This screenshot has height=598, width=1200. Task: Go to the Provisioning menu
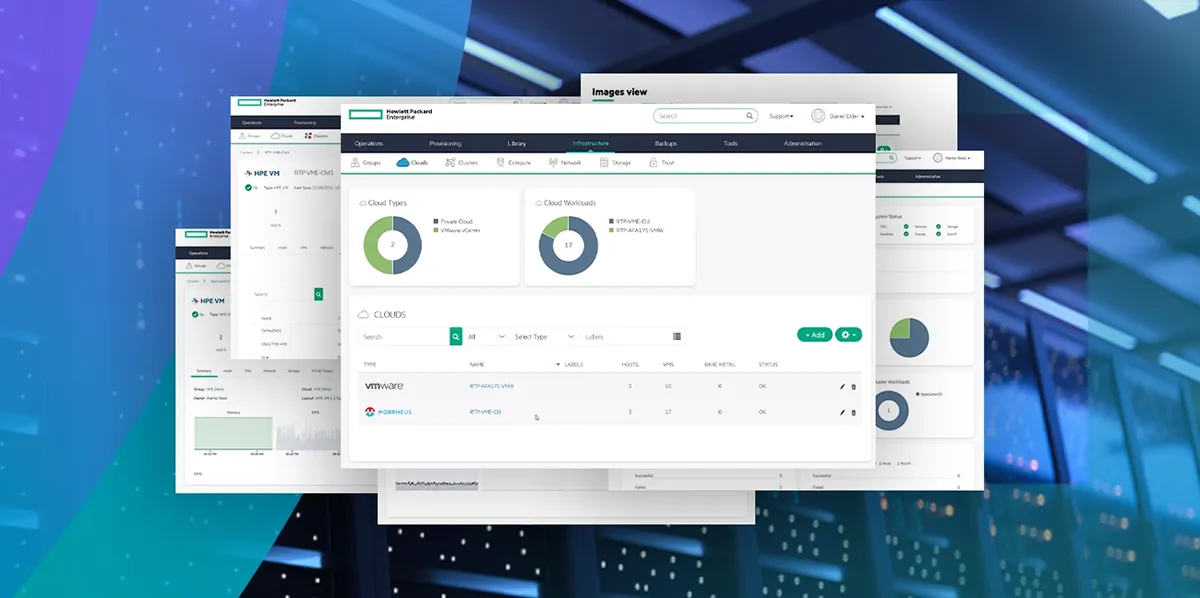[x=445, y=143]
